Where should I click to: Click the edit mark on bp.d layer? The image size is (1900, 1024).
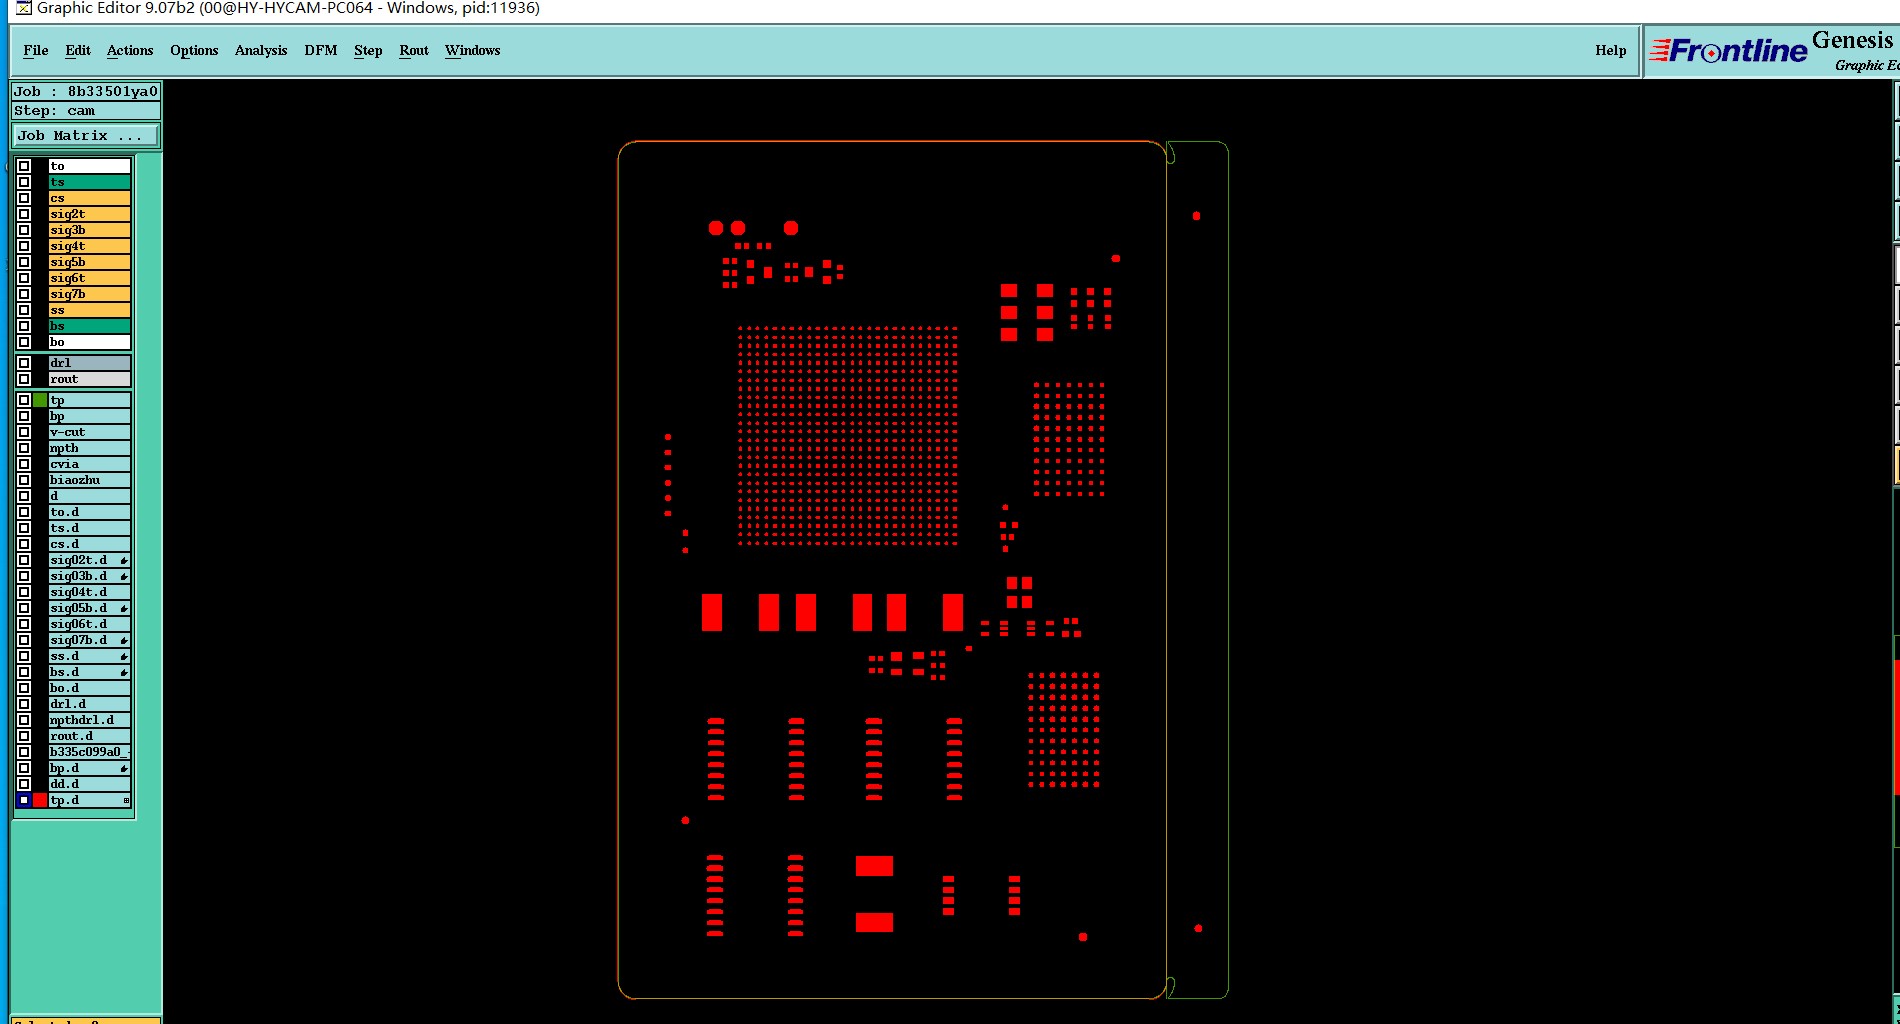[x=124, y=769]
